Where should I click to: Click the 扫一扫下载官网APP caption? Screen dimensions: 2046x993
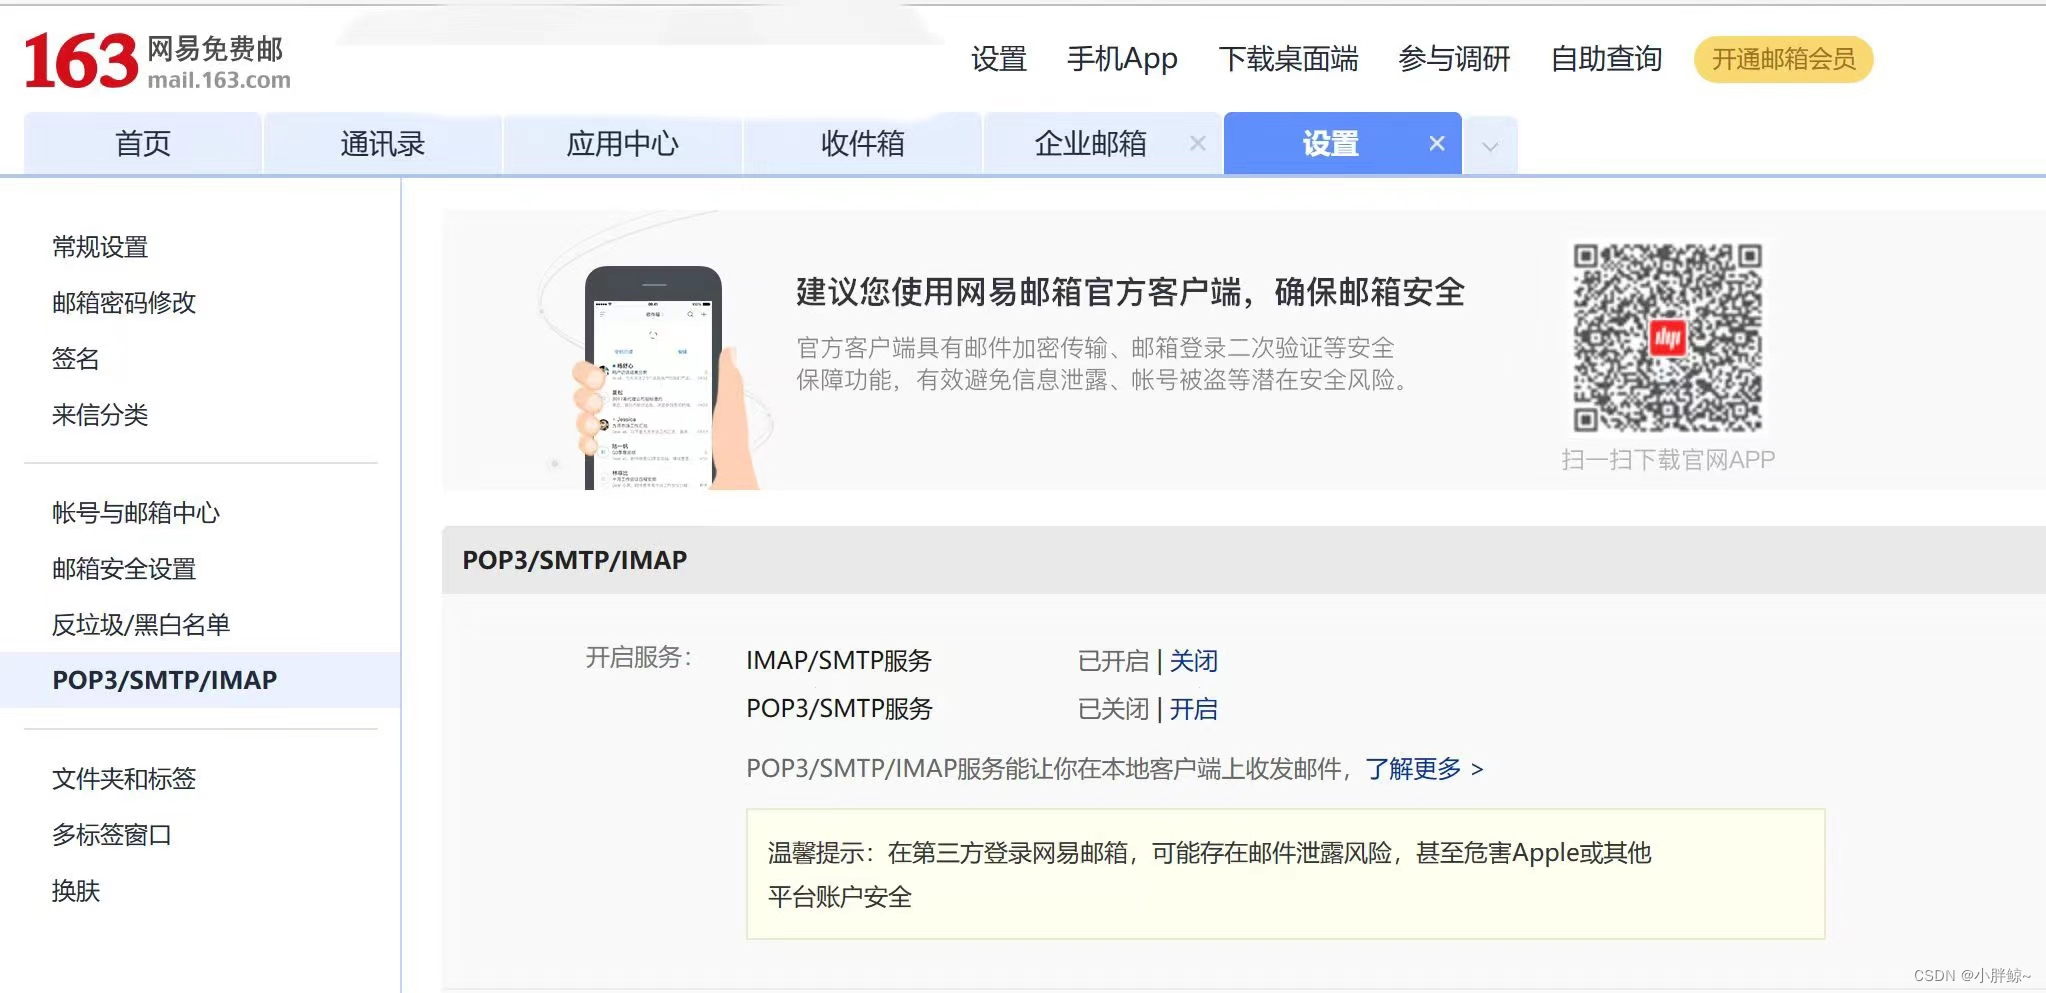[1668, 460]
